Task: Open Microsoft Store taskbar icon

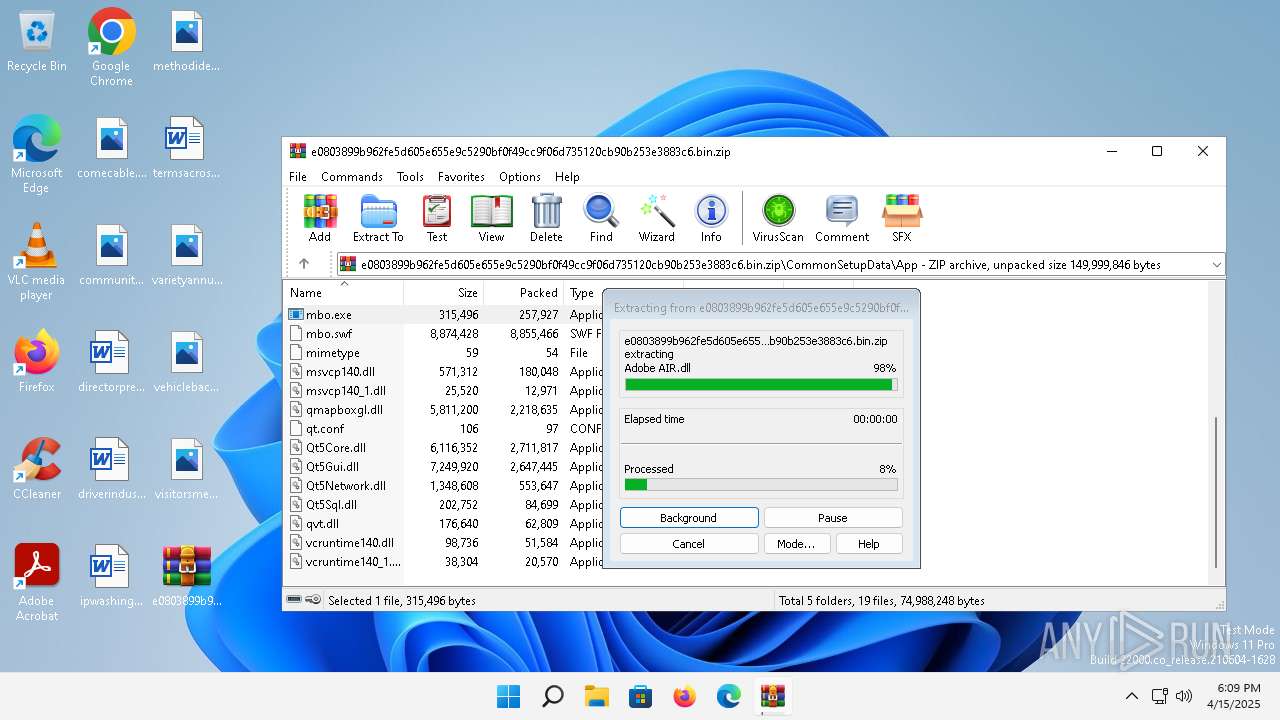Action: coord(640,696)
